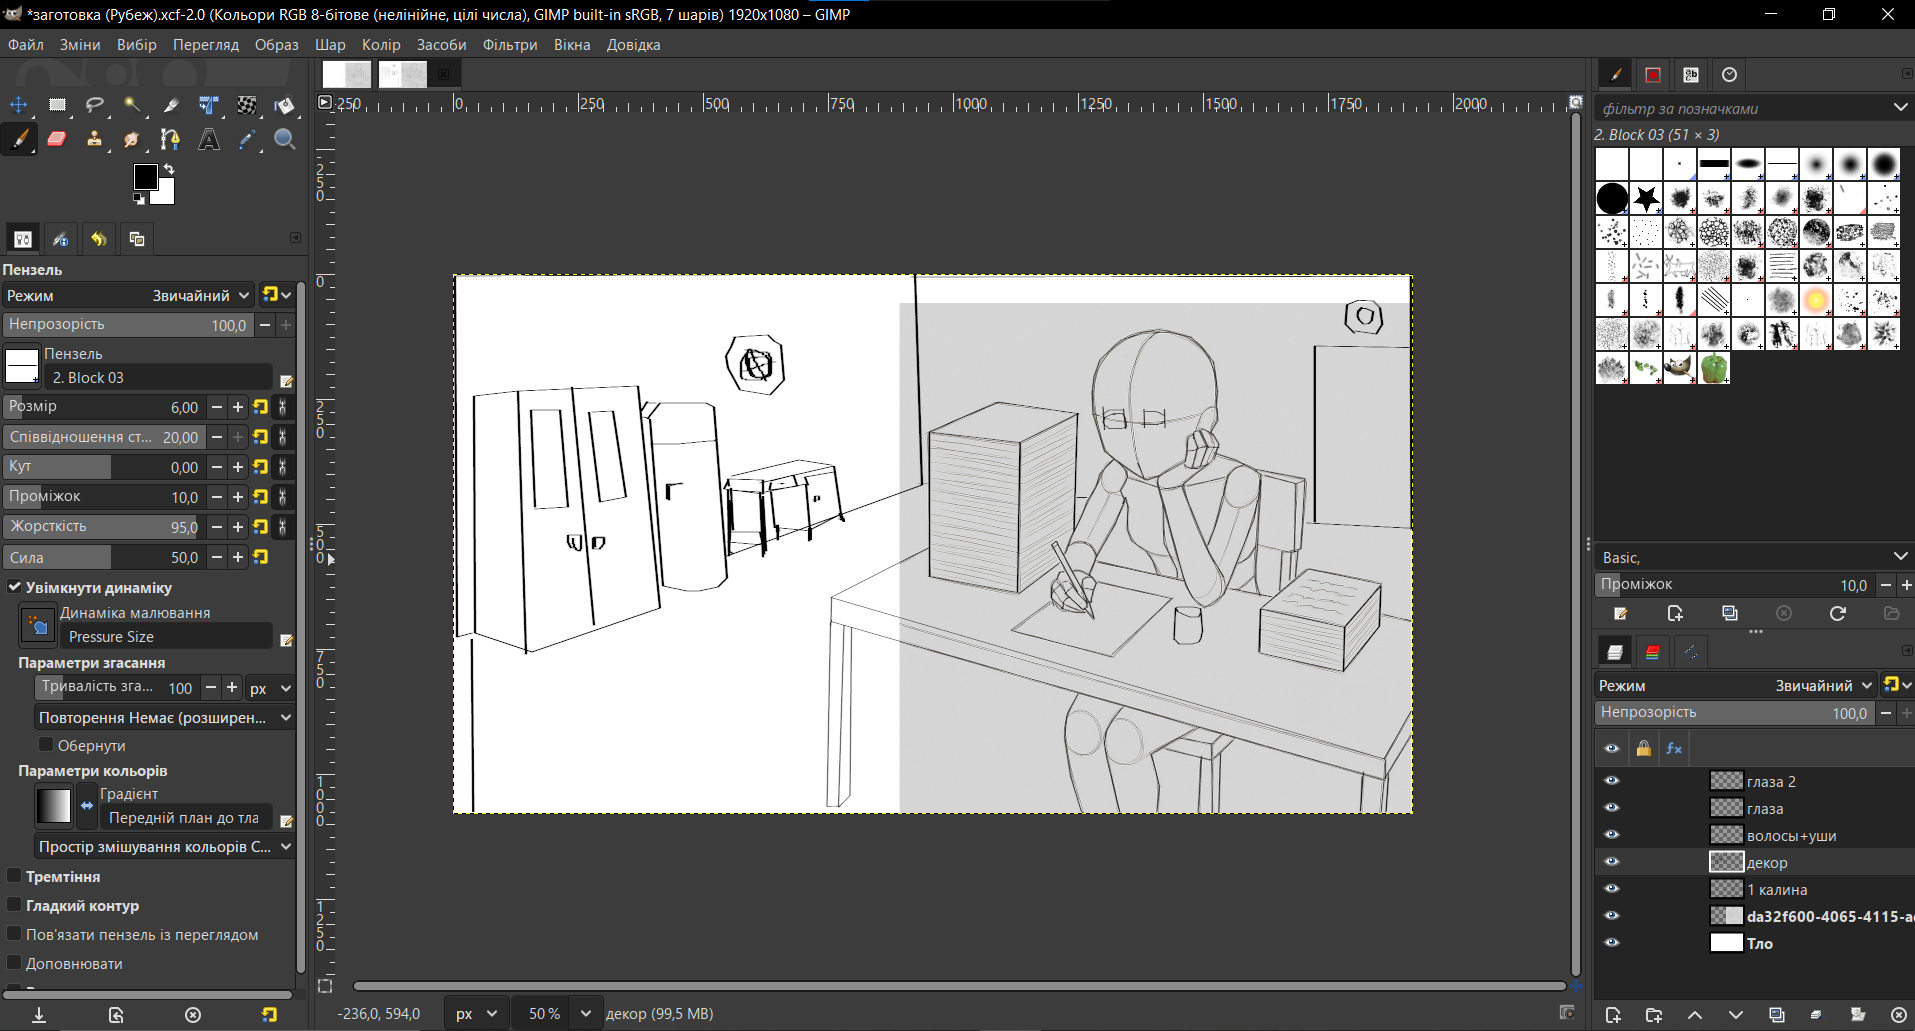Open the black foreground color swatch
Viewport: 1915px width, 1031px height.
[x=145, y=176]
